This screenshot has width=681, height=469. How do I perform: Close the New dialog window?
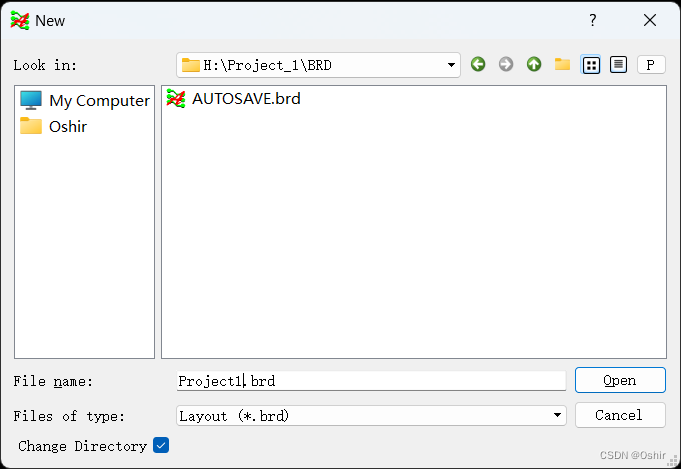click(x=650, y=20)
